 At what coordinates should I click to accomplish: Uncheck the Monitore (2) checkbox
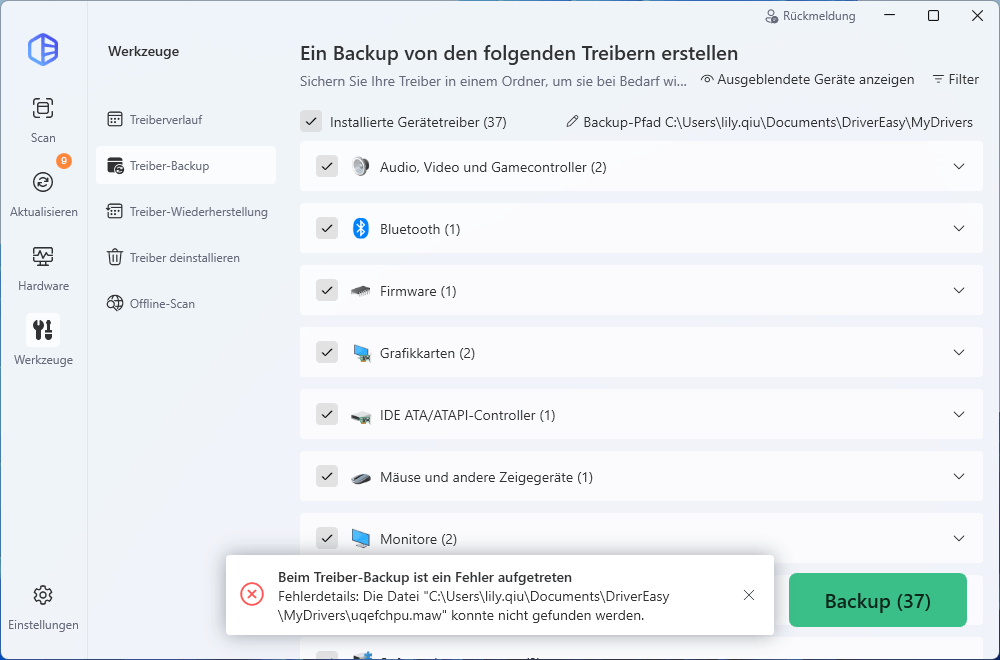pos(327,539)
